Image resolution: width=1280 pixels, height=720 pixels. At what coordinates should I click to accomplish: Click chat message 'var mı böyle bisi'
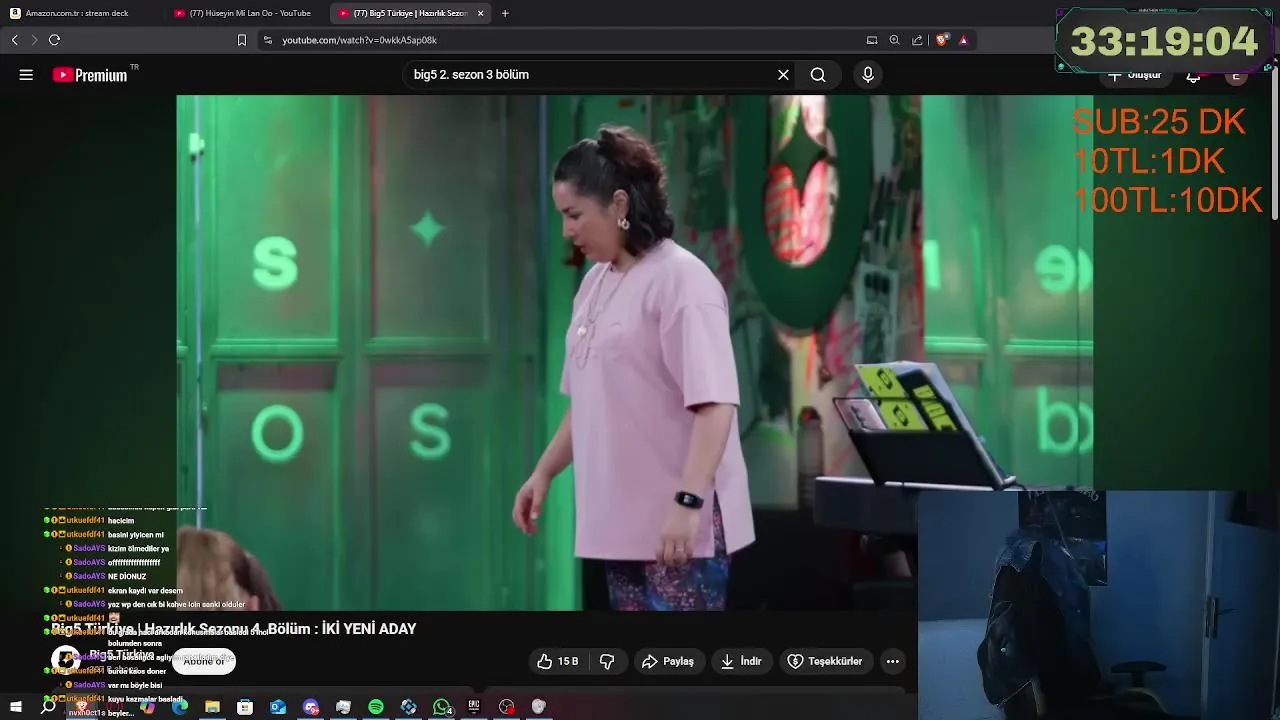[135, 685]
